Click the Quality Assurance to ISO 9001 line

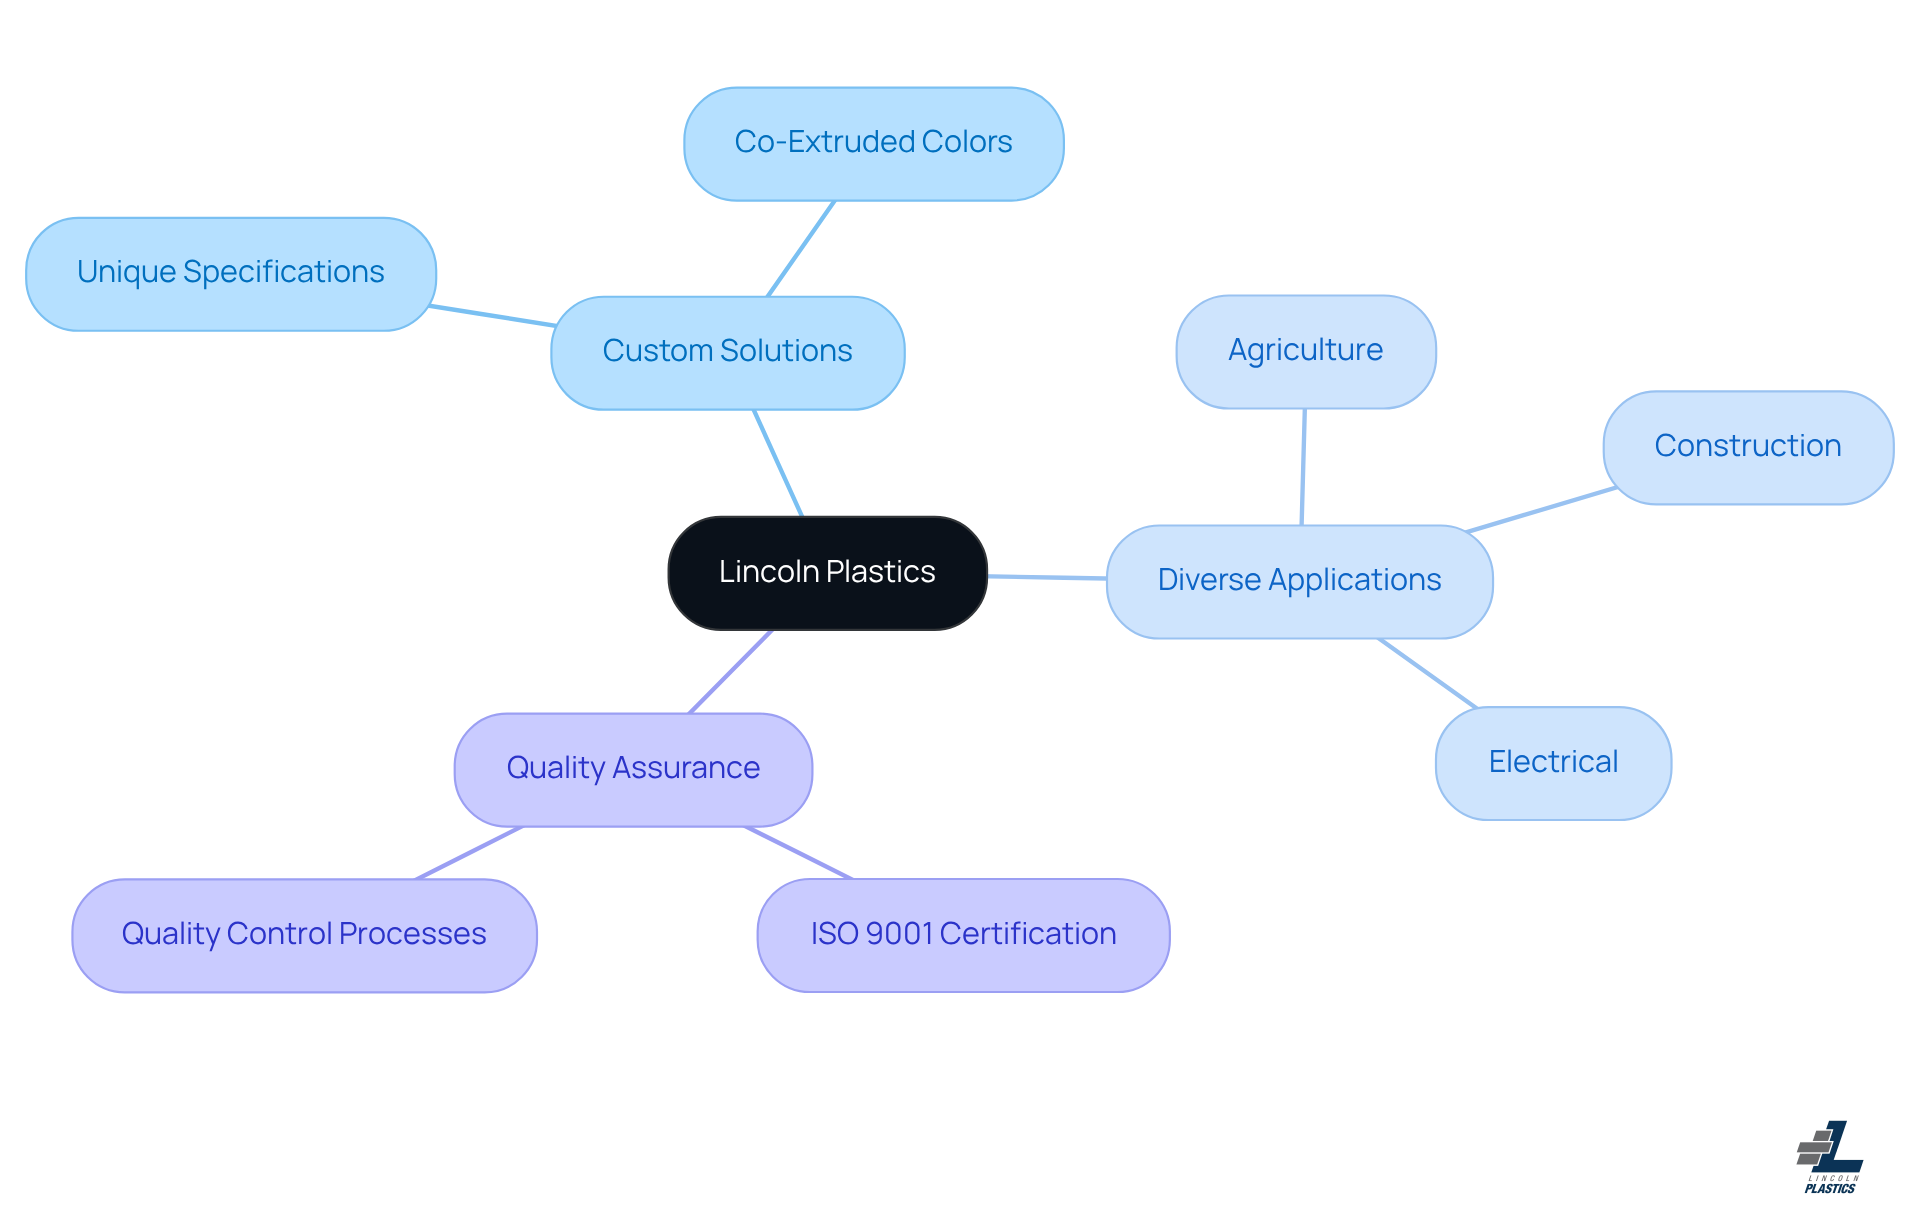tap(798, 852)
